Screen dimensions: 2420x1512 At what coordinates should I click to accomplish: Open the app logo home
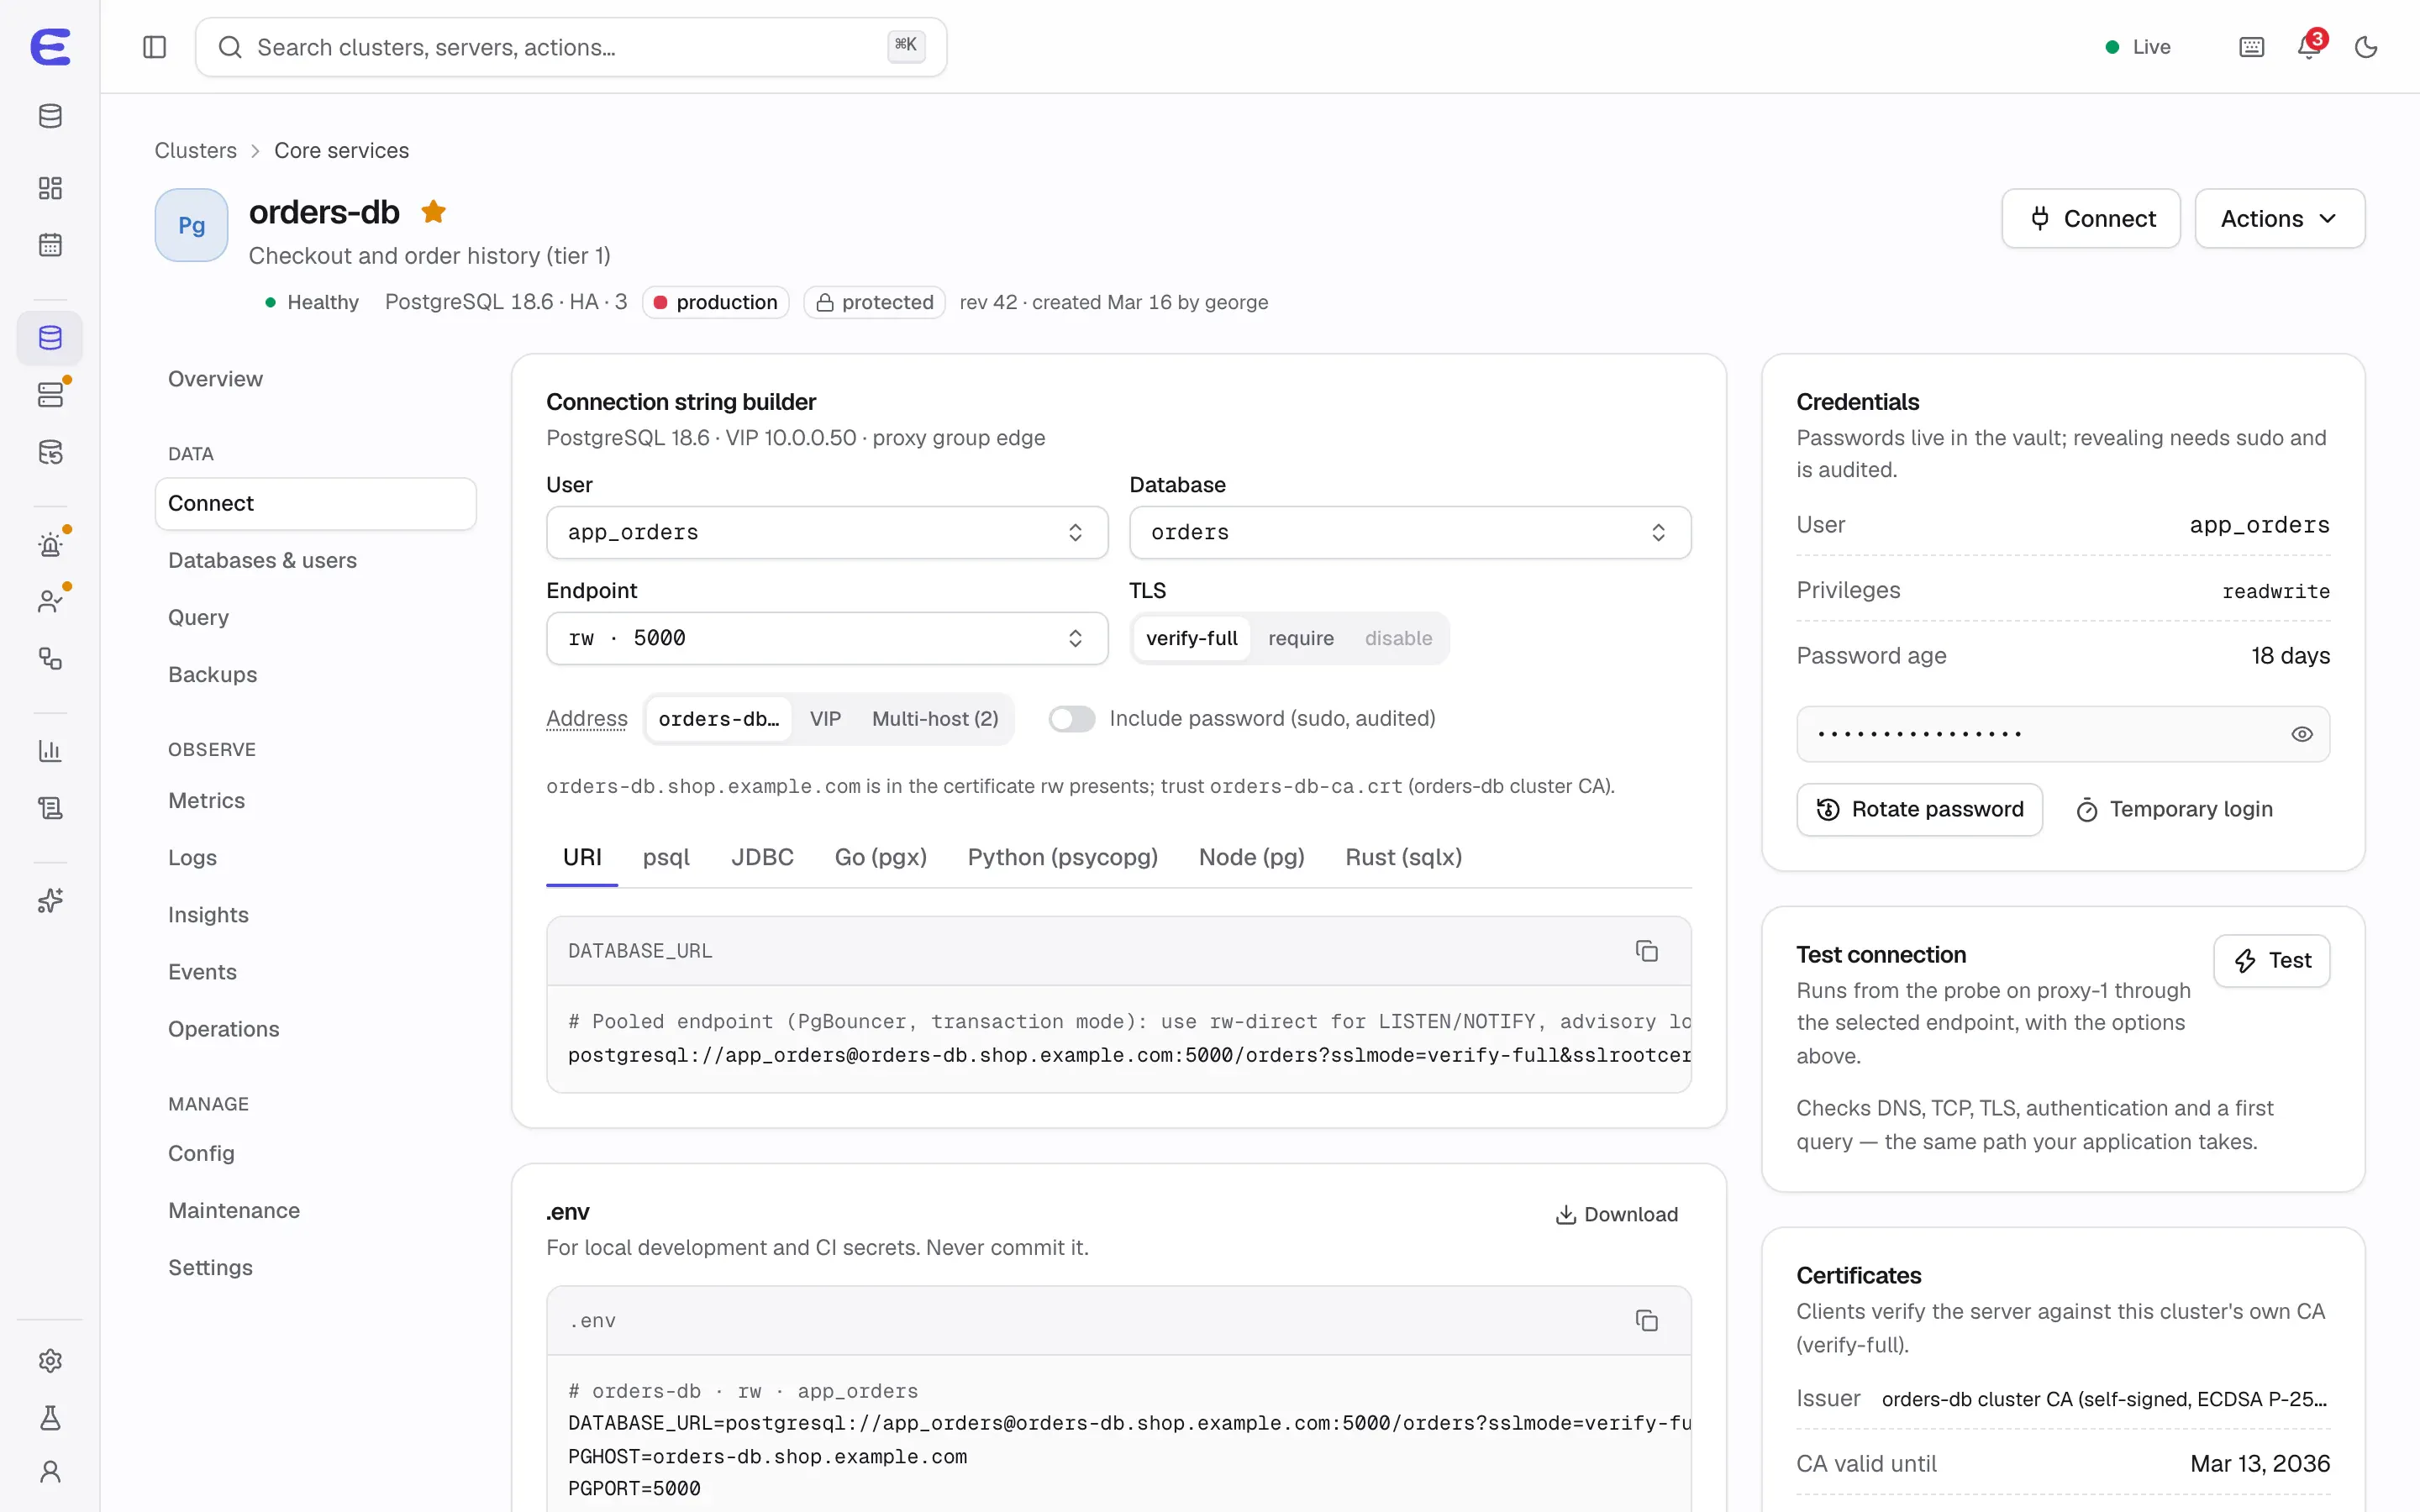pos(50,47)
